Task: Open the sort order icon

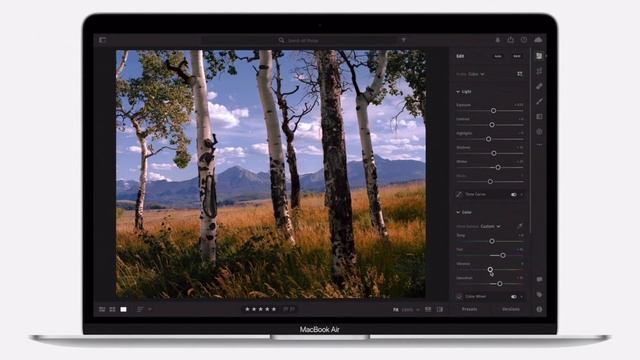Action: point(140,309)
